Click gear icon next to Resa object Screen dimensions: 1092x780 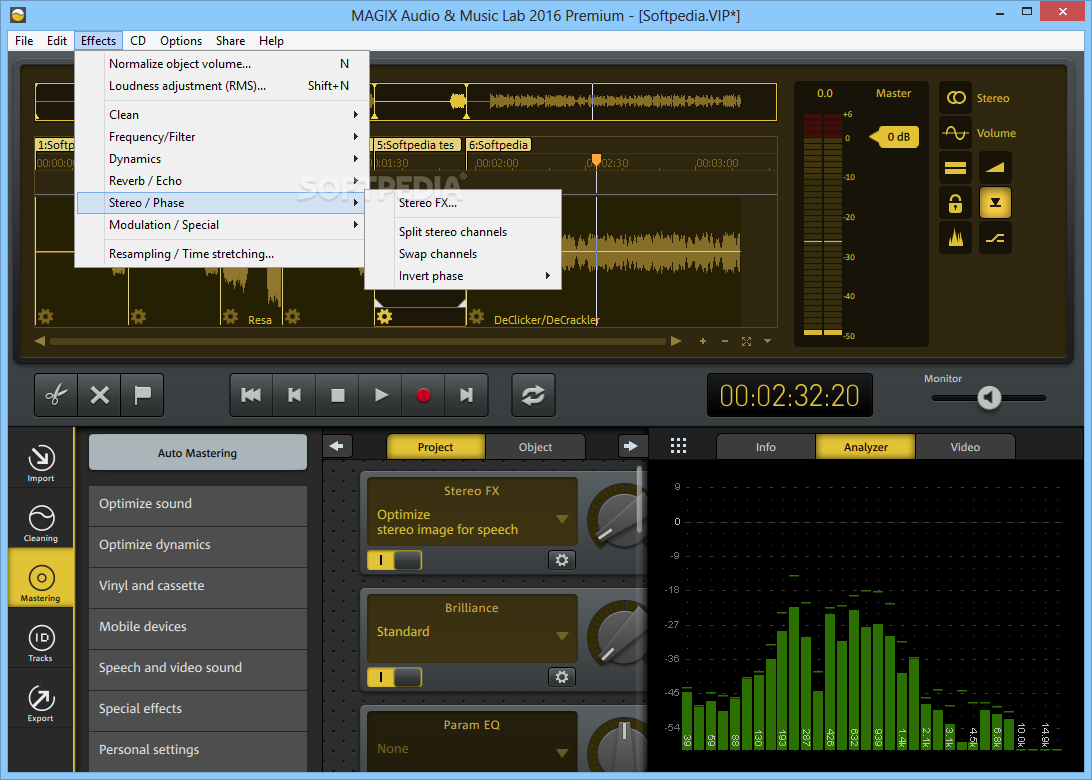click(231, 317)
